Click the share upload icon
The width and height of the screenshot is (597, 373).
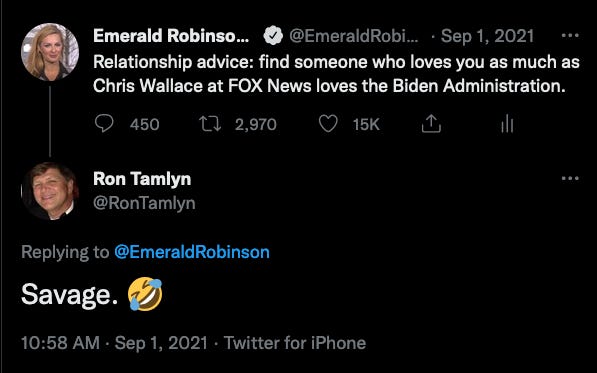[x=431, y=124]
